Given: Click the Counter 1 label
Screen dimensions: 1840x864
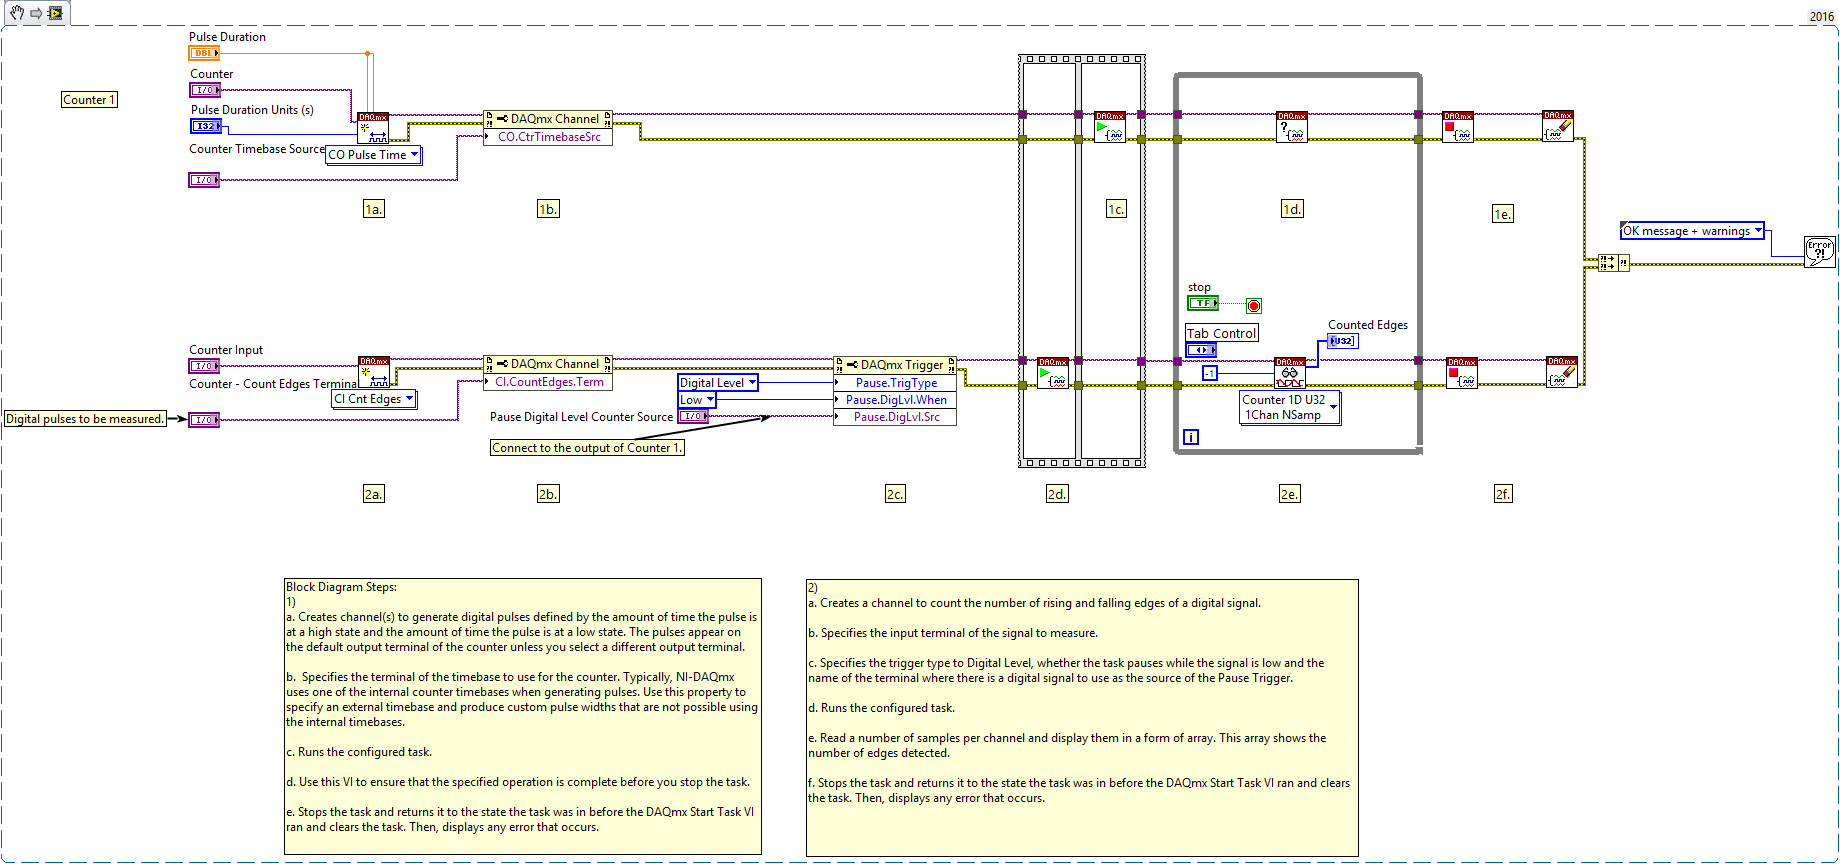Looking at the screenshot, I should (x=89, y=100).
